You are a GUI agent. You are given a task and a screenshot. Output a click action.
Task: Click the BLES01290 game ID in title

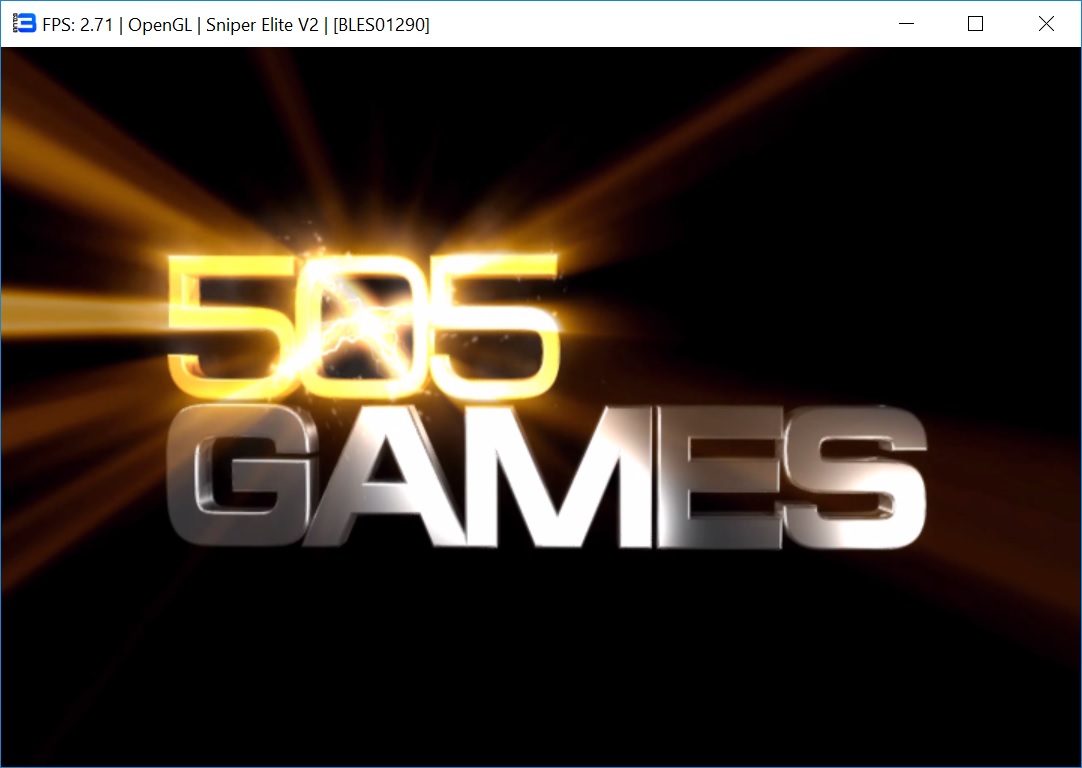381,25
